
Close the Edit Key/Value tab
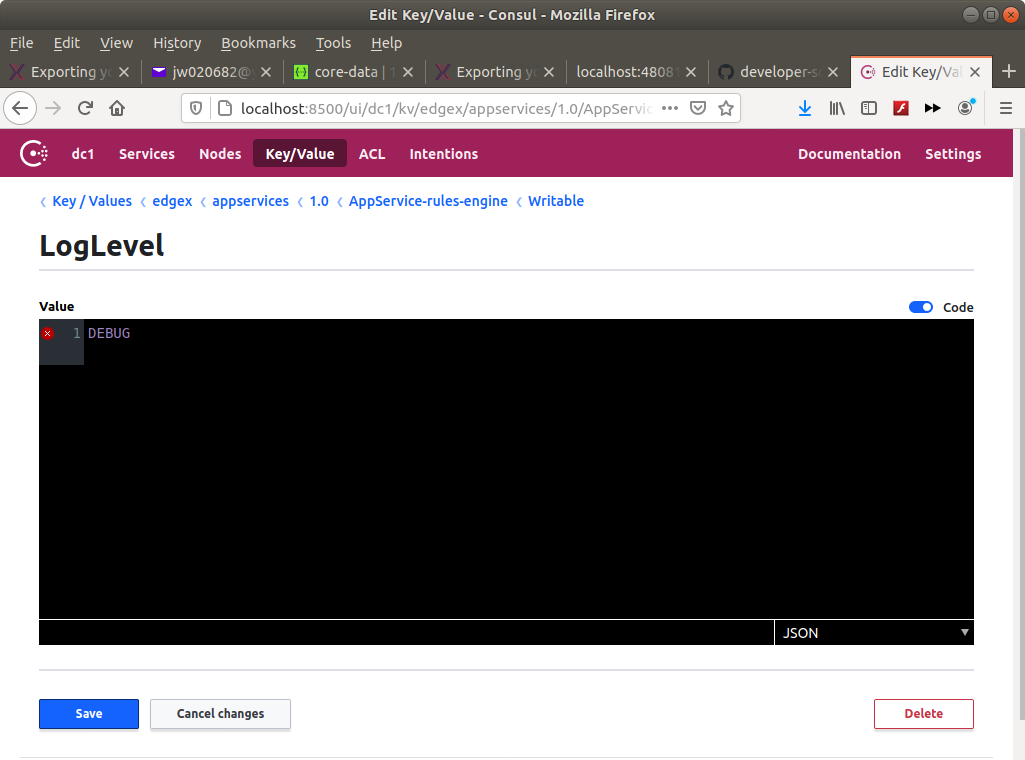coord(975,72)
